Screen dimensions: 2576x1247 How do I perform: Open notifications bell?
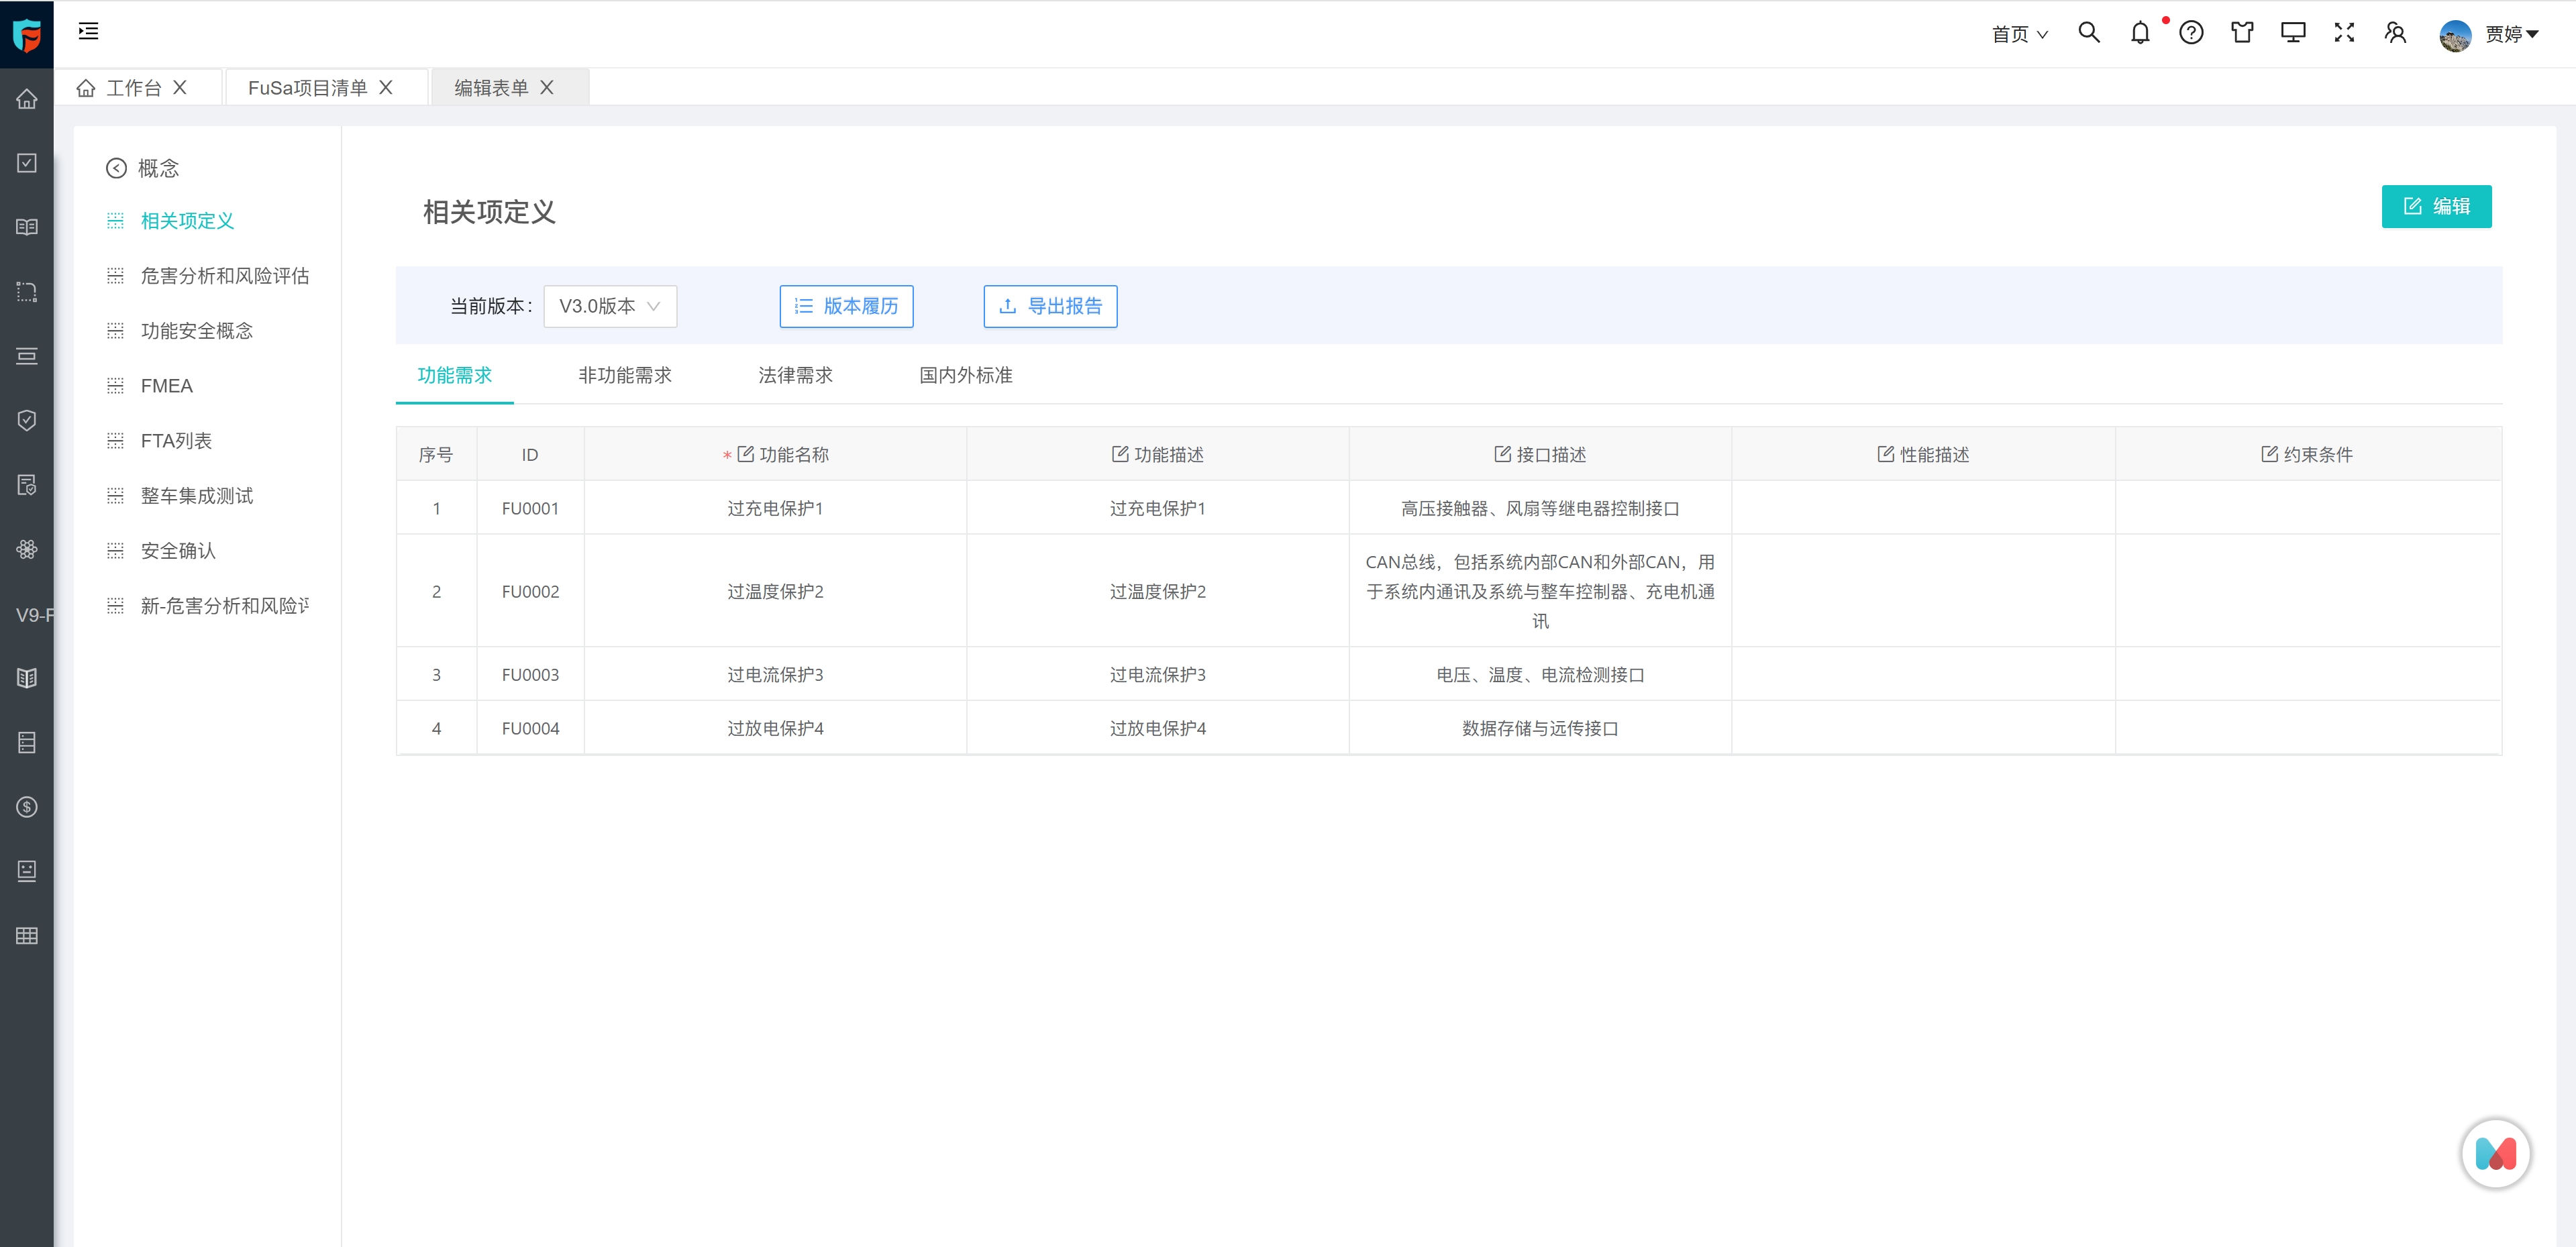tap(2139, 33)
